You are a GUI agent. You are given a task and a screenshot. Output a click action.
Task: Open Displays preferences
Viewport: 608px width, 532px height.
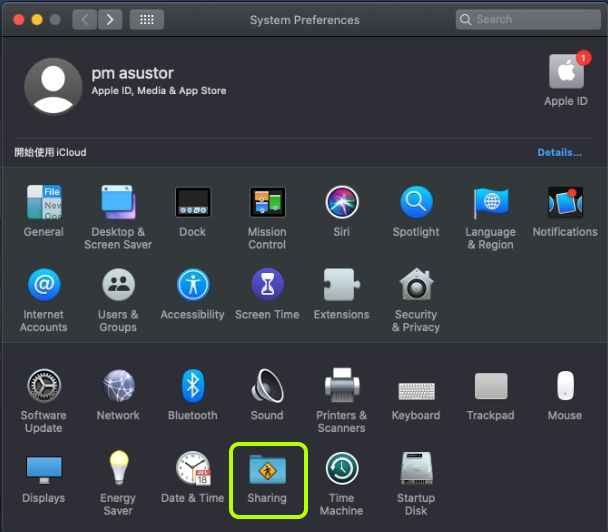tap(44, 469)
